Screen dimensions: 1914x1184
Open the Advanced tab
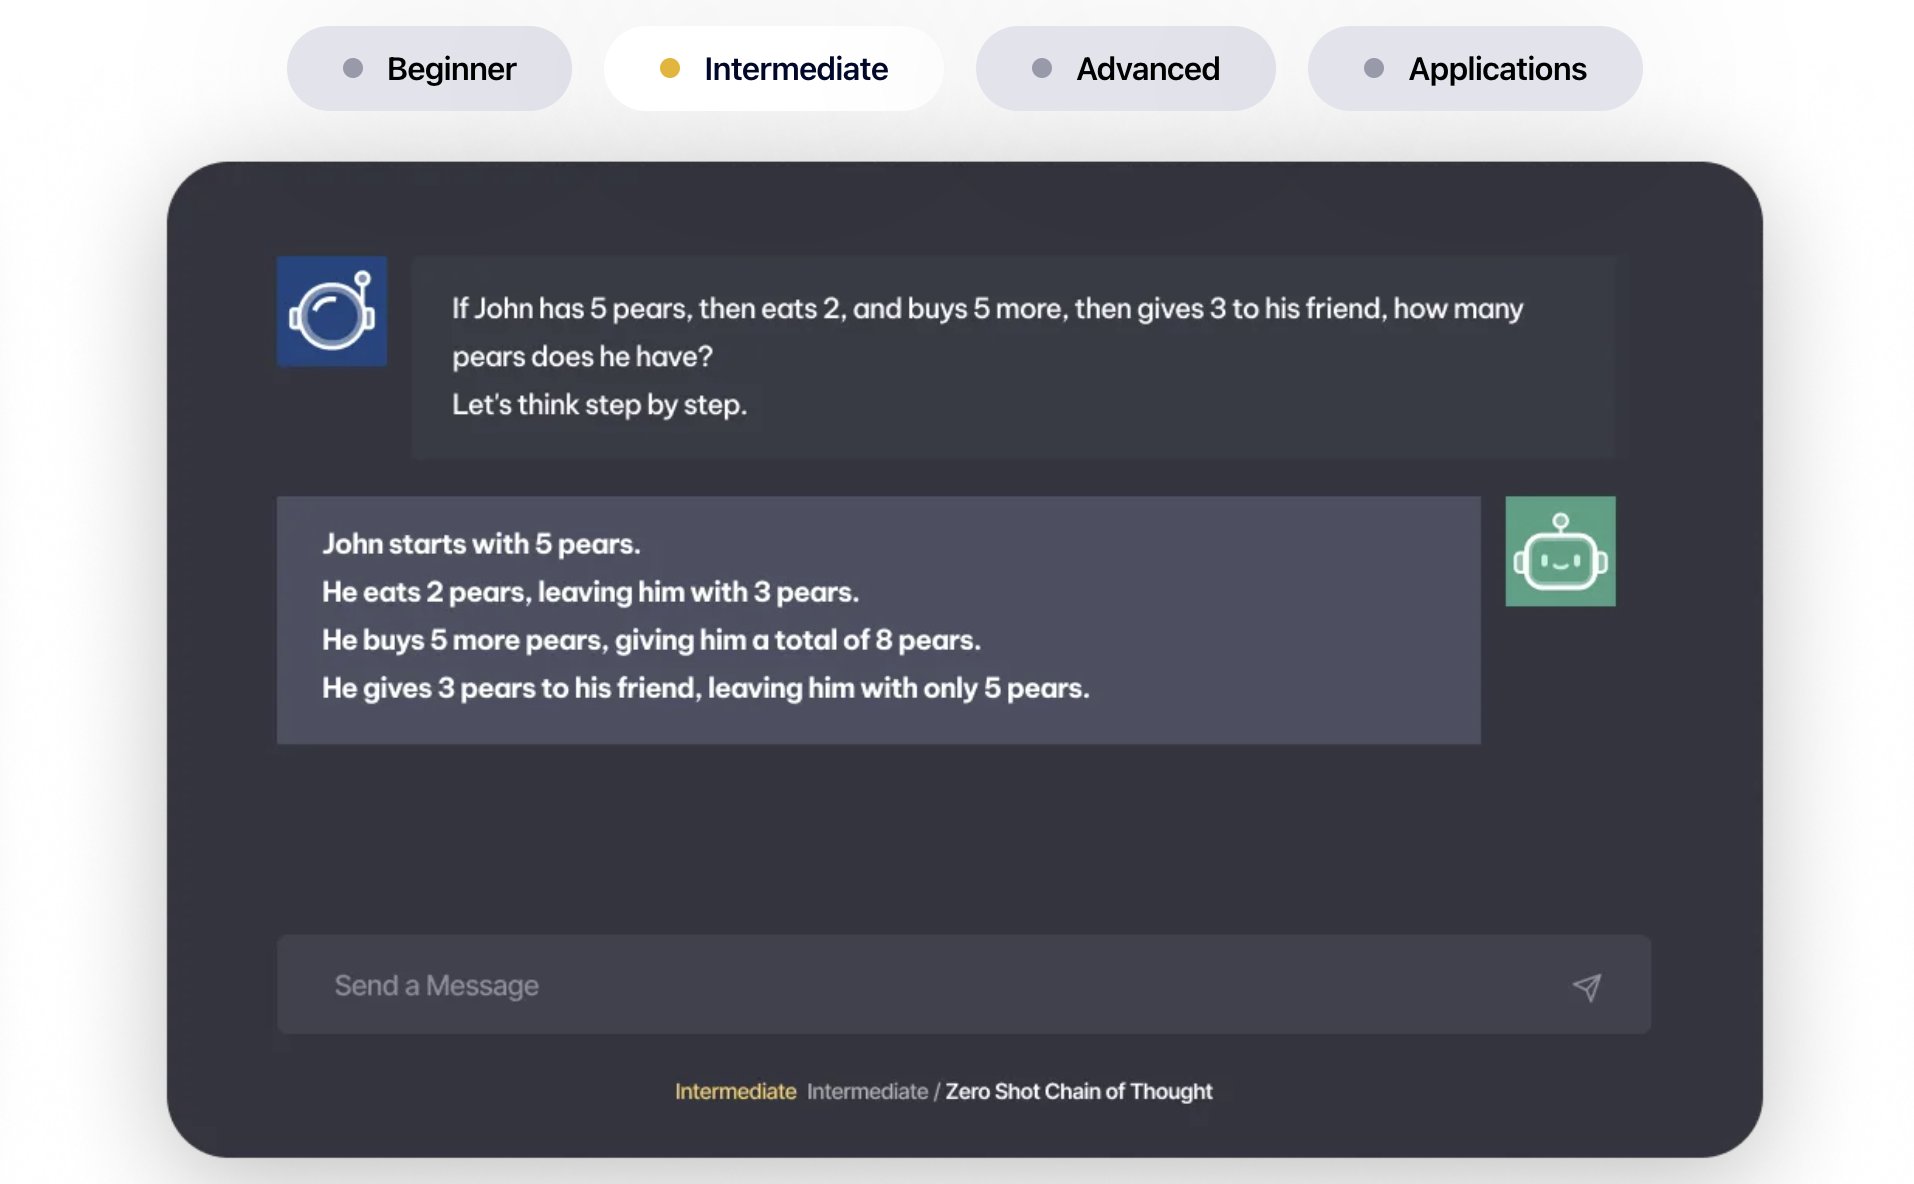(x=1125, y=69)
